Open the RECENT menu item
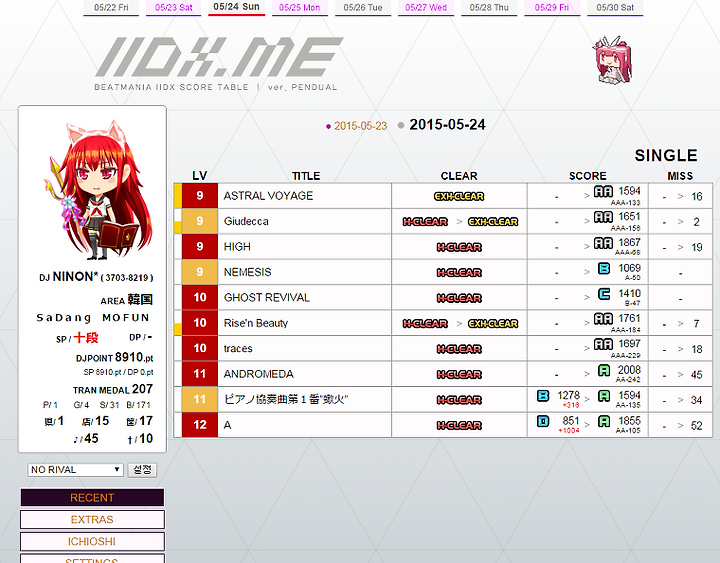 point(92,497)
